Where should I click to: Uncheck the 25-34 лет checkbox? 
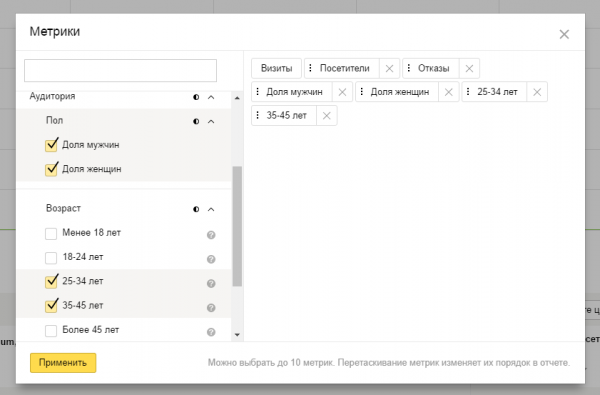point(51,281)
